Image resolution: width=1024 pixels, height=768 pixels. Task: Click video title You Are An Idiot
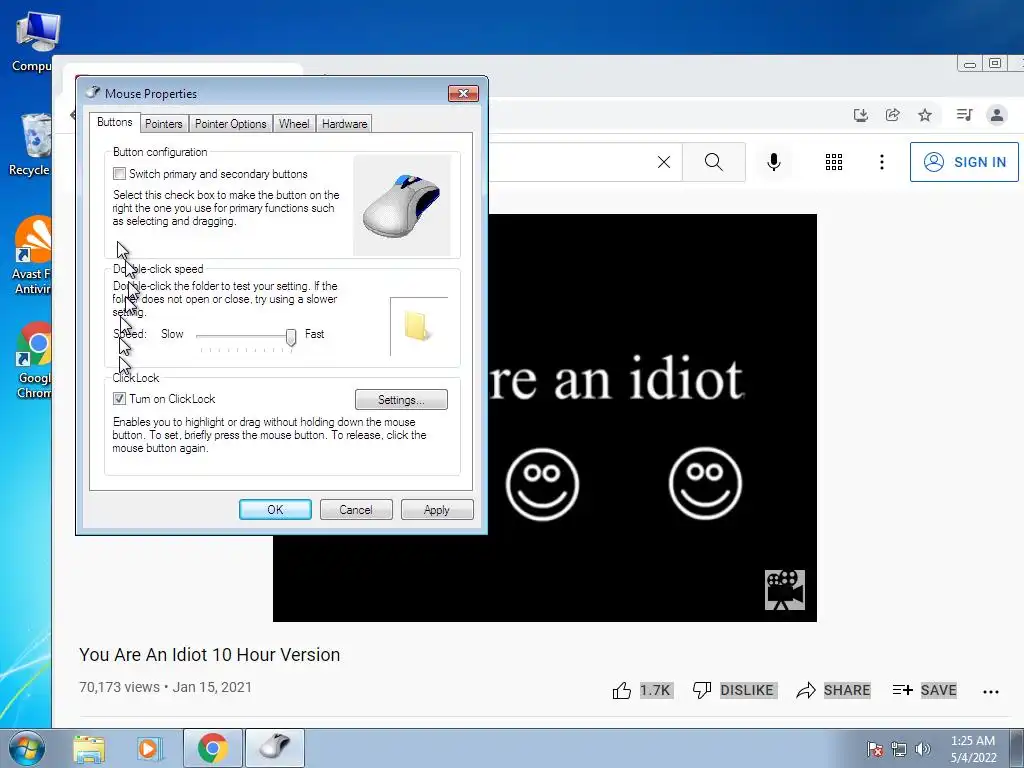click(210, 654)
